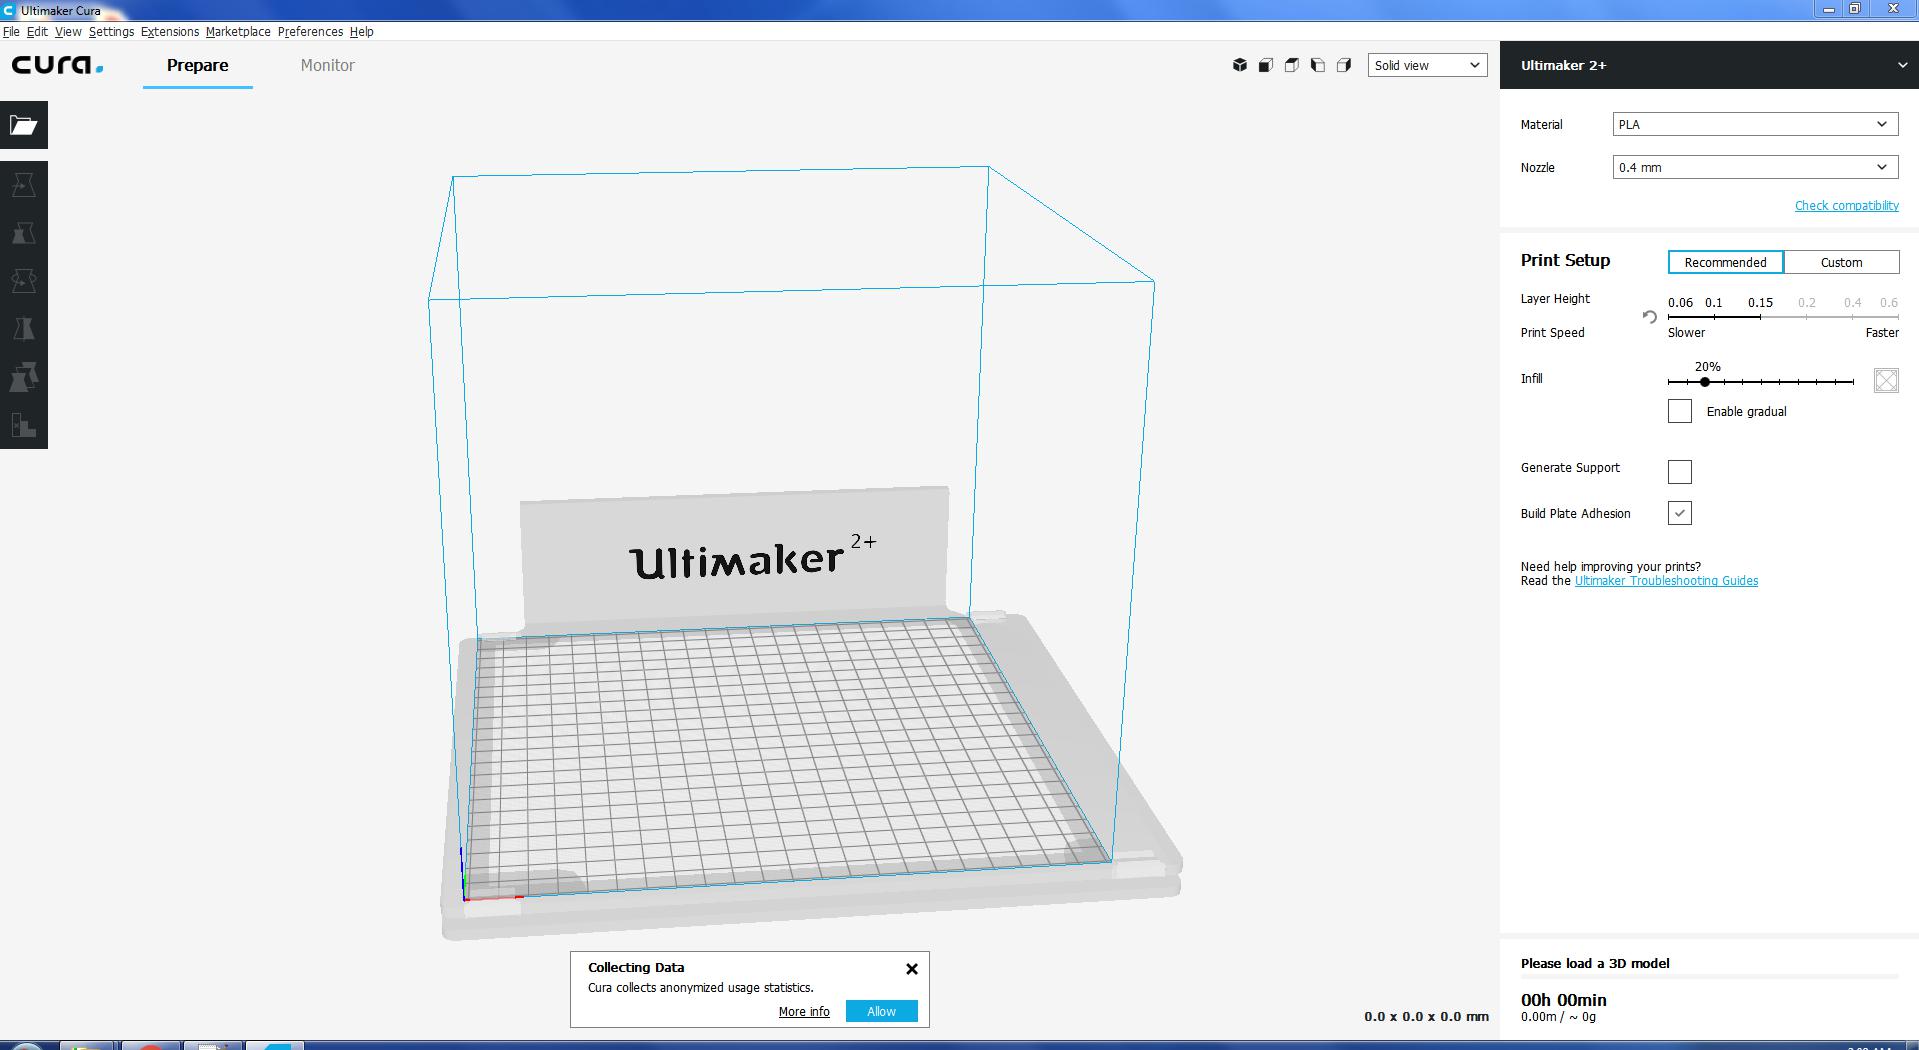Select the Move tool in the left toolbar
This screenshot has height=1050, width=1919.
24,185
